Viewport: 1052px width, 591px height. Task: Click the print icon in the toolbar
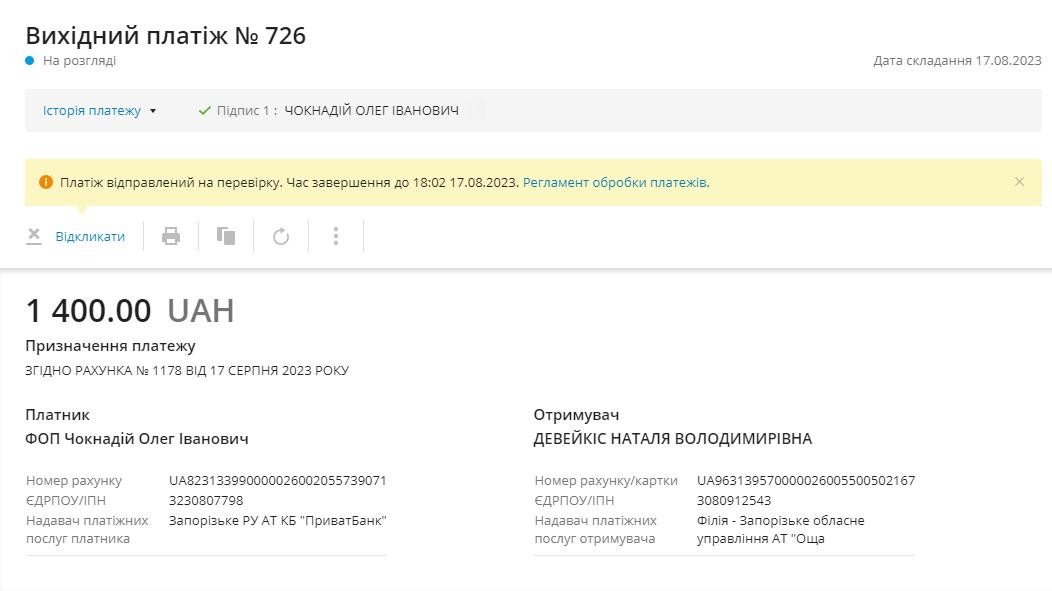pos(171,236)
